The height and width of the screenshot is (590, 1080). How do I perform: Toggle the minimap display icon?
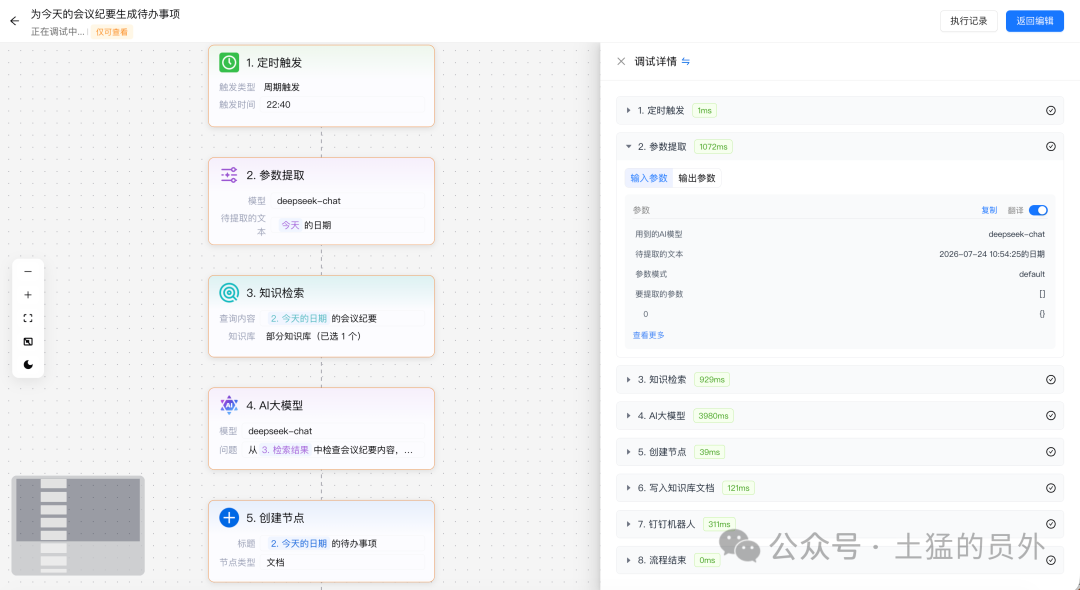point(28,341)
